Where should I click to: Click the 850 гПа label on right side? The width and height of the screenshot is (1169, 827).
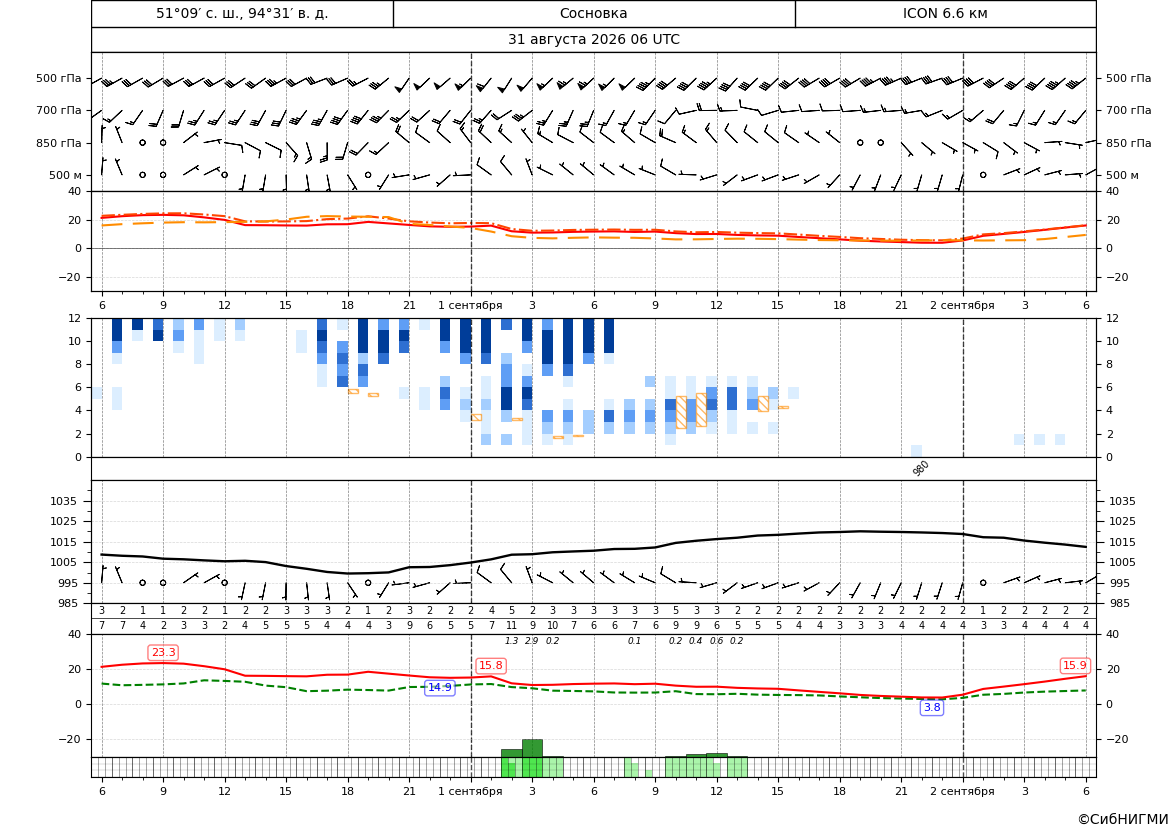tap(1129, 143)
